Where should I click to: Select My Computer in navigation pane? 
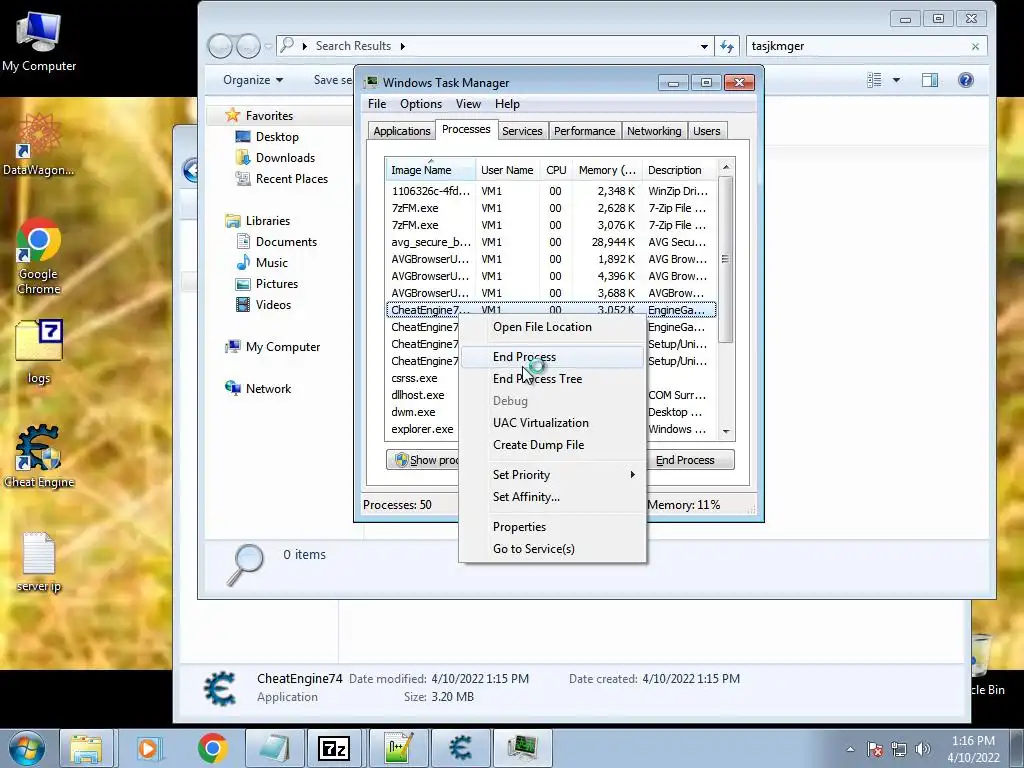(x=282, y=347)
